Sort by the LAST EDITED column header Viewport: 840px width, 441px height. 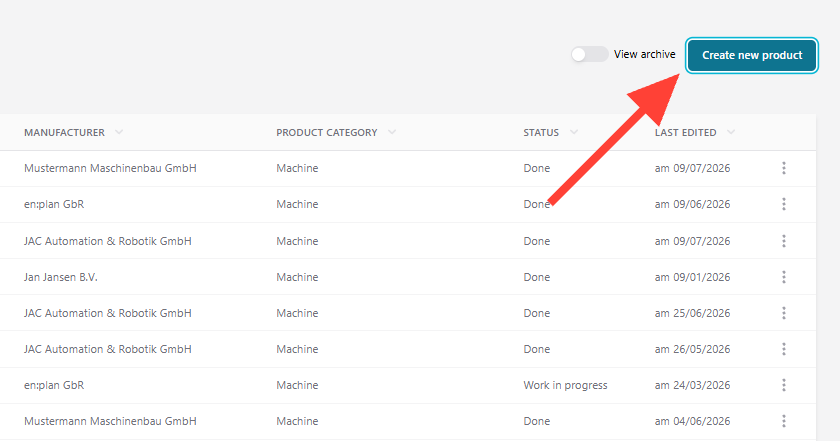pyautogui.click(x=685, y=132)
